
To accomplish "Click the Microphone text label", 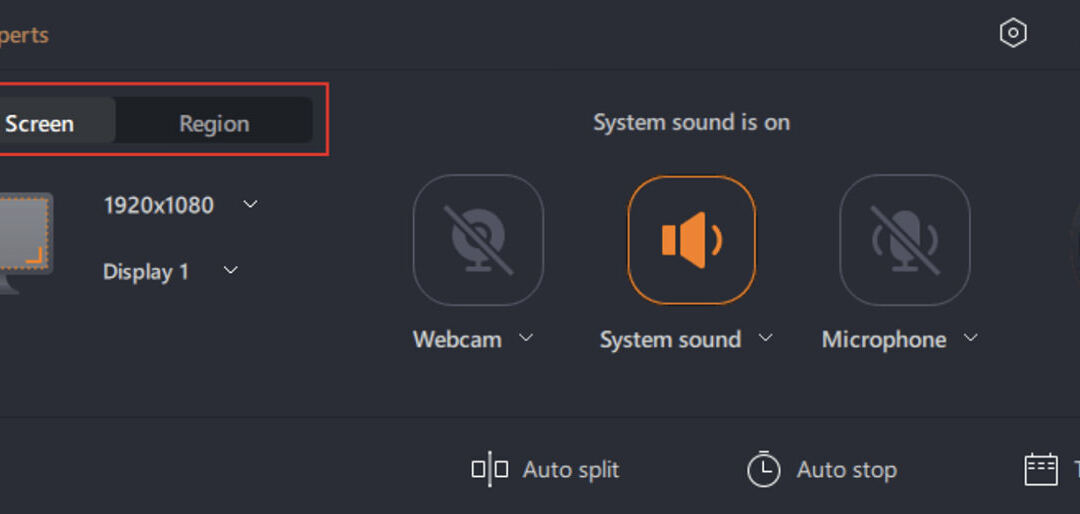I will tap(883, 339).
